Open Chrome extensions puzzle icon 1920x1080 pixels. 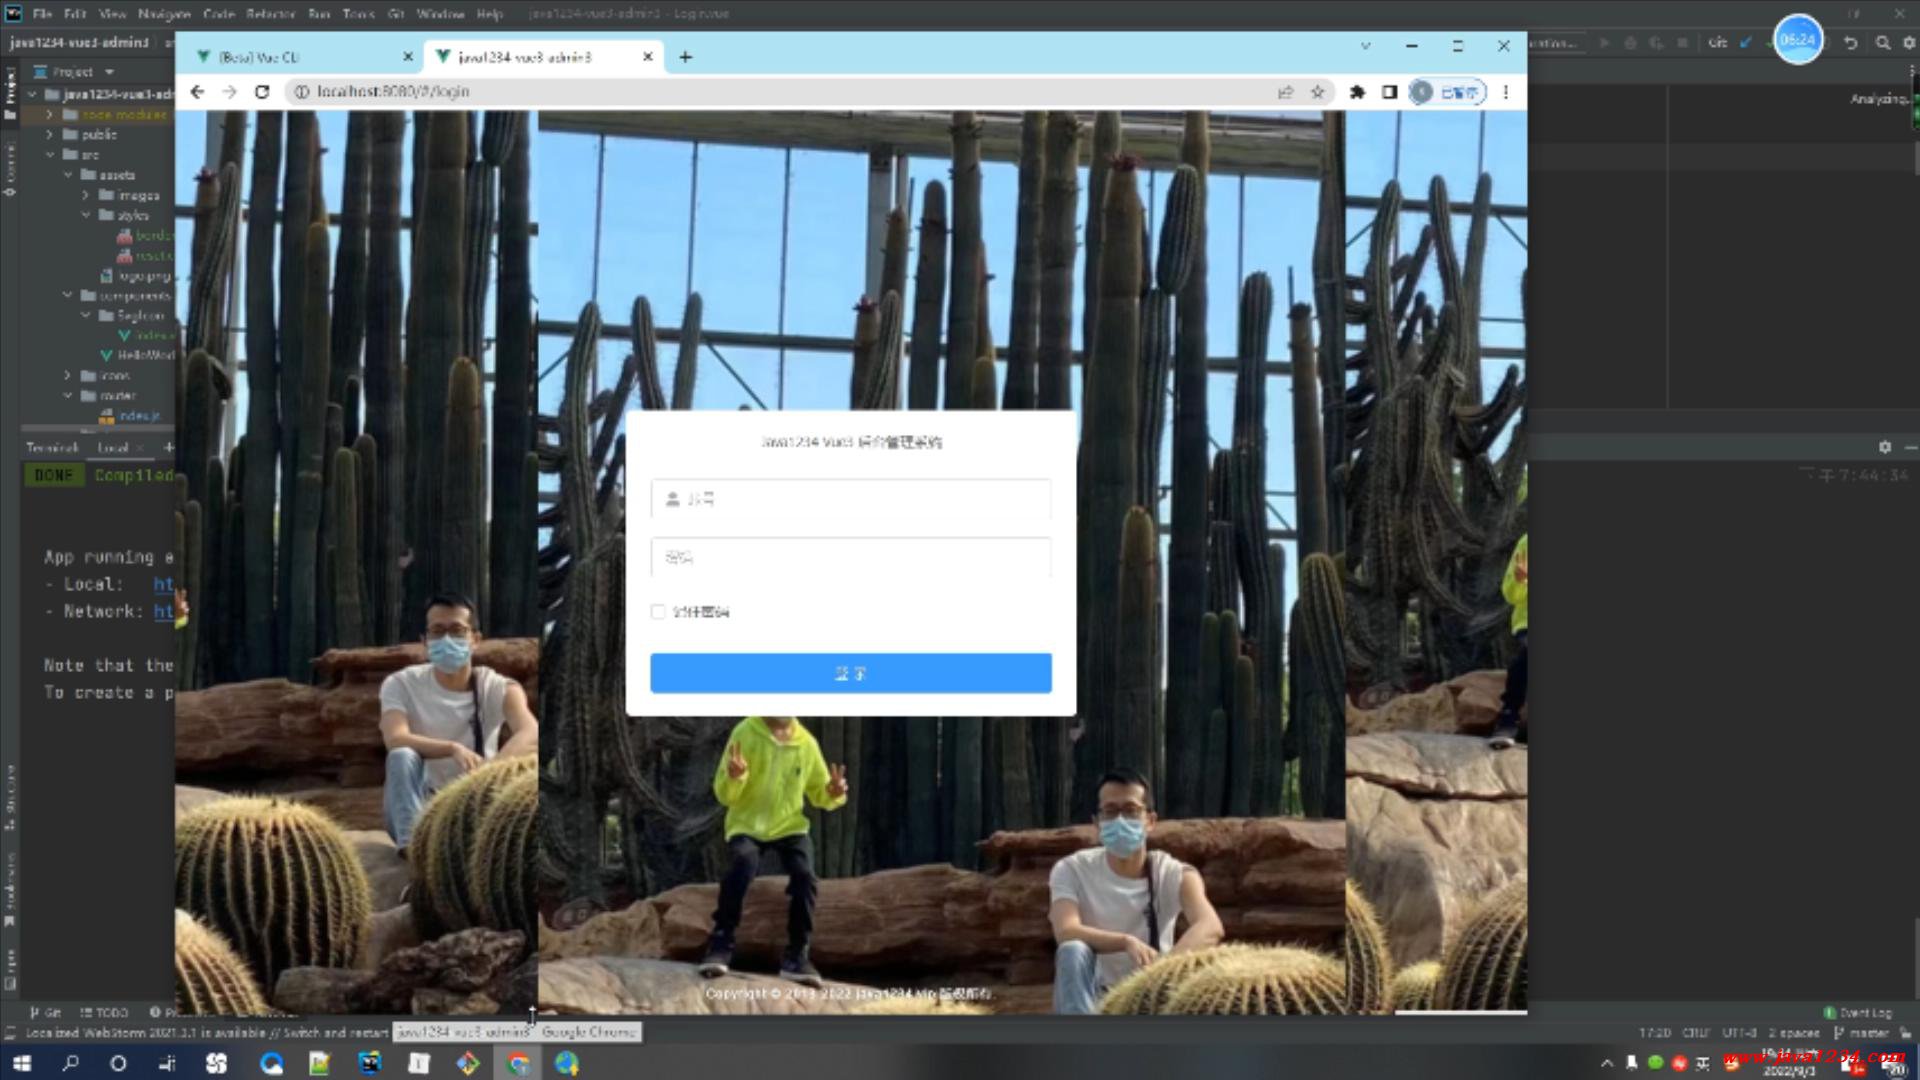coord(1357,92)
